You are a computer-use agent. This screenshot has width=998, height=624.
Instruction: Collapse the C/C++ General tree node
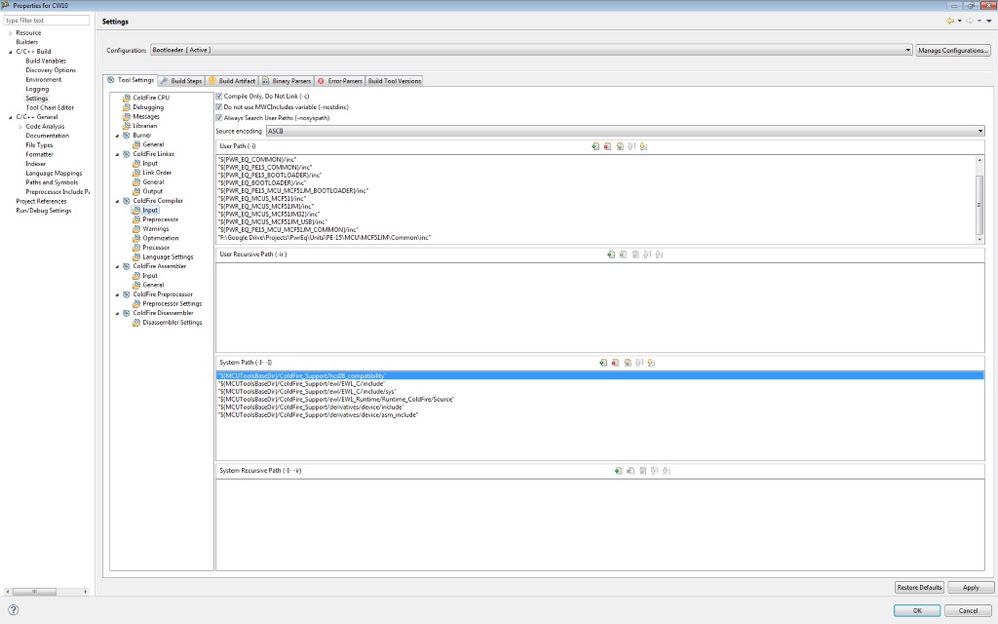(x=10, y=117)
